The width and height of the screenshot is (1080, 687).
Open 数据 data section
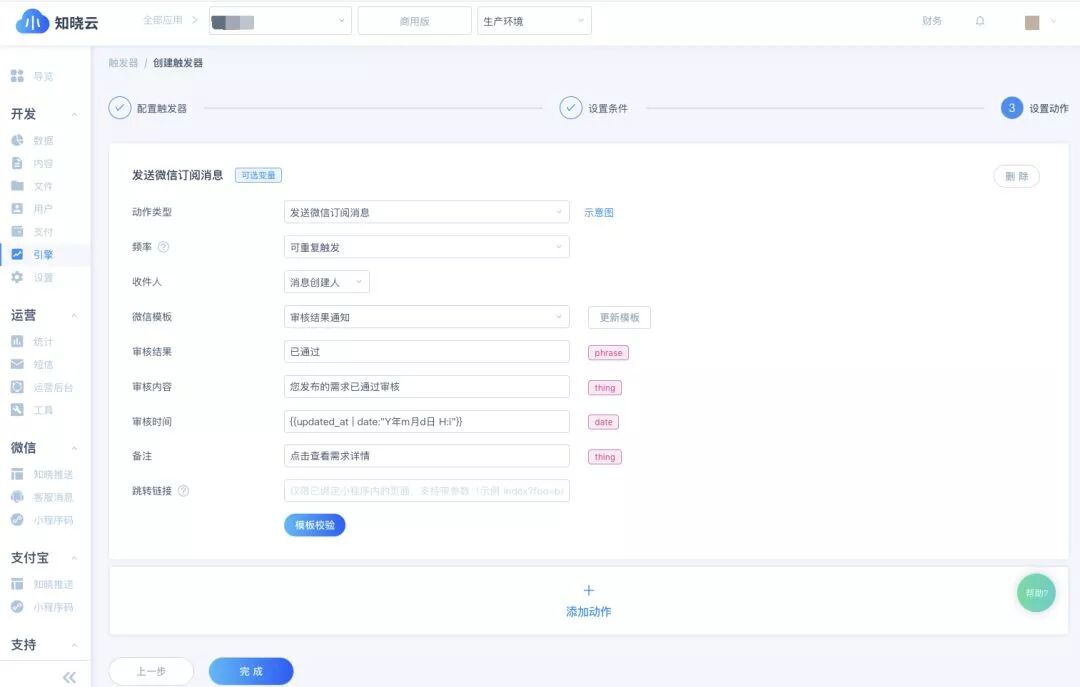pyautogui.click(x=32, y=140)
